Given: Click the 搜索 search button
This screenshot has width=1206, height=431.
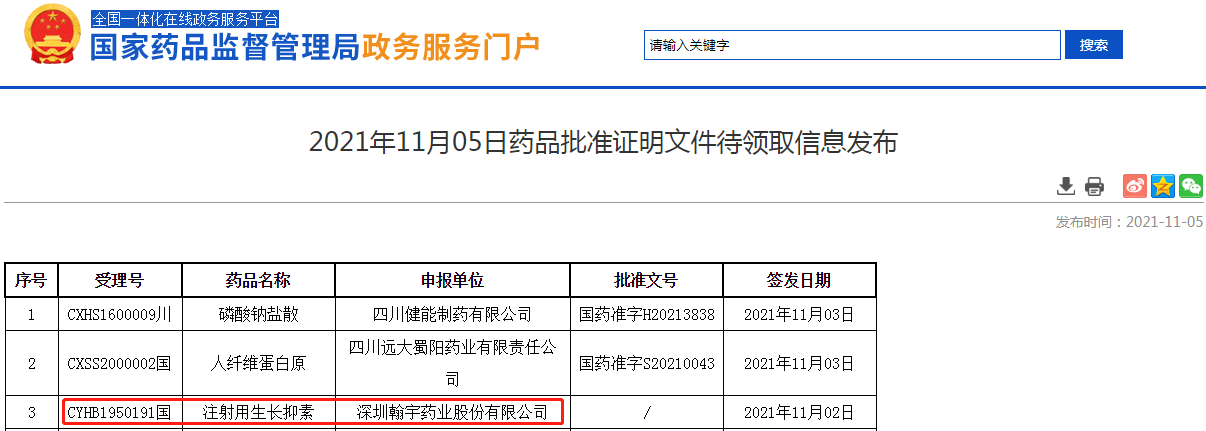Looking at the screenshot, I should 1094,45.
